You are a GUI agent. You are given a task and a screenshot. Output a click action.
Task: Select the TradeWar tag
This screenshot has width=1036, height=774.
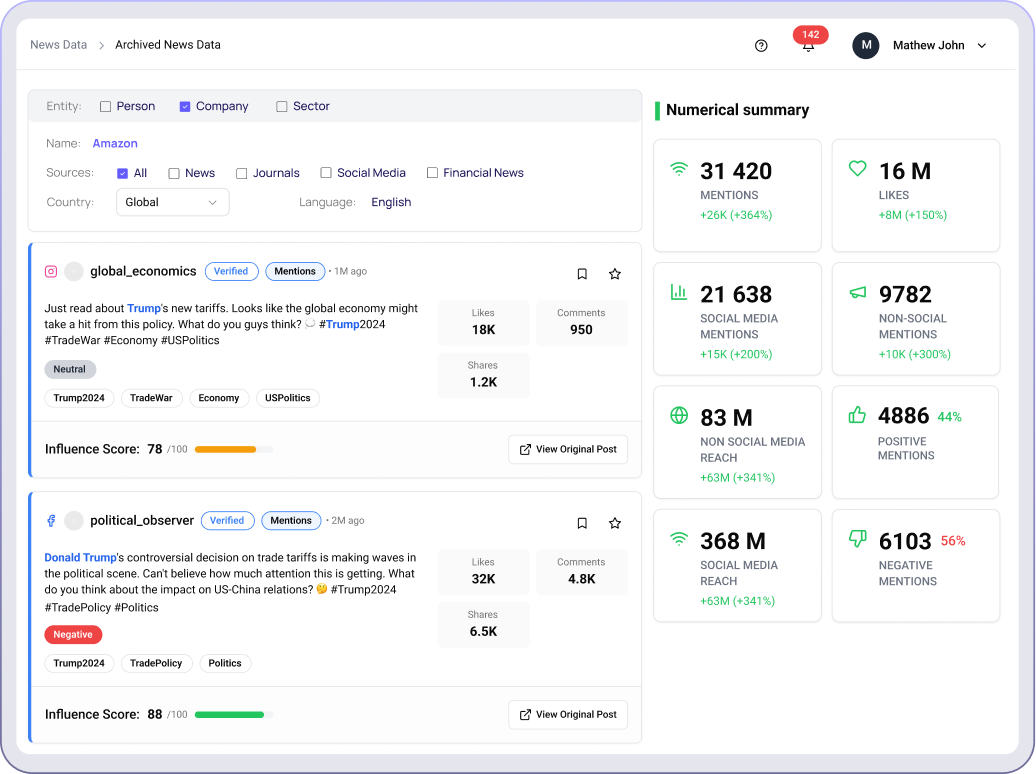pos(151,398)
